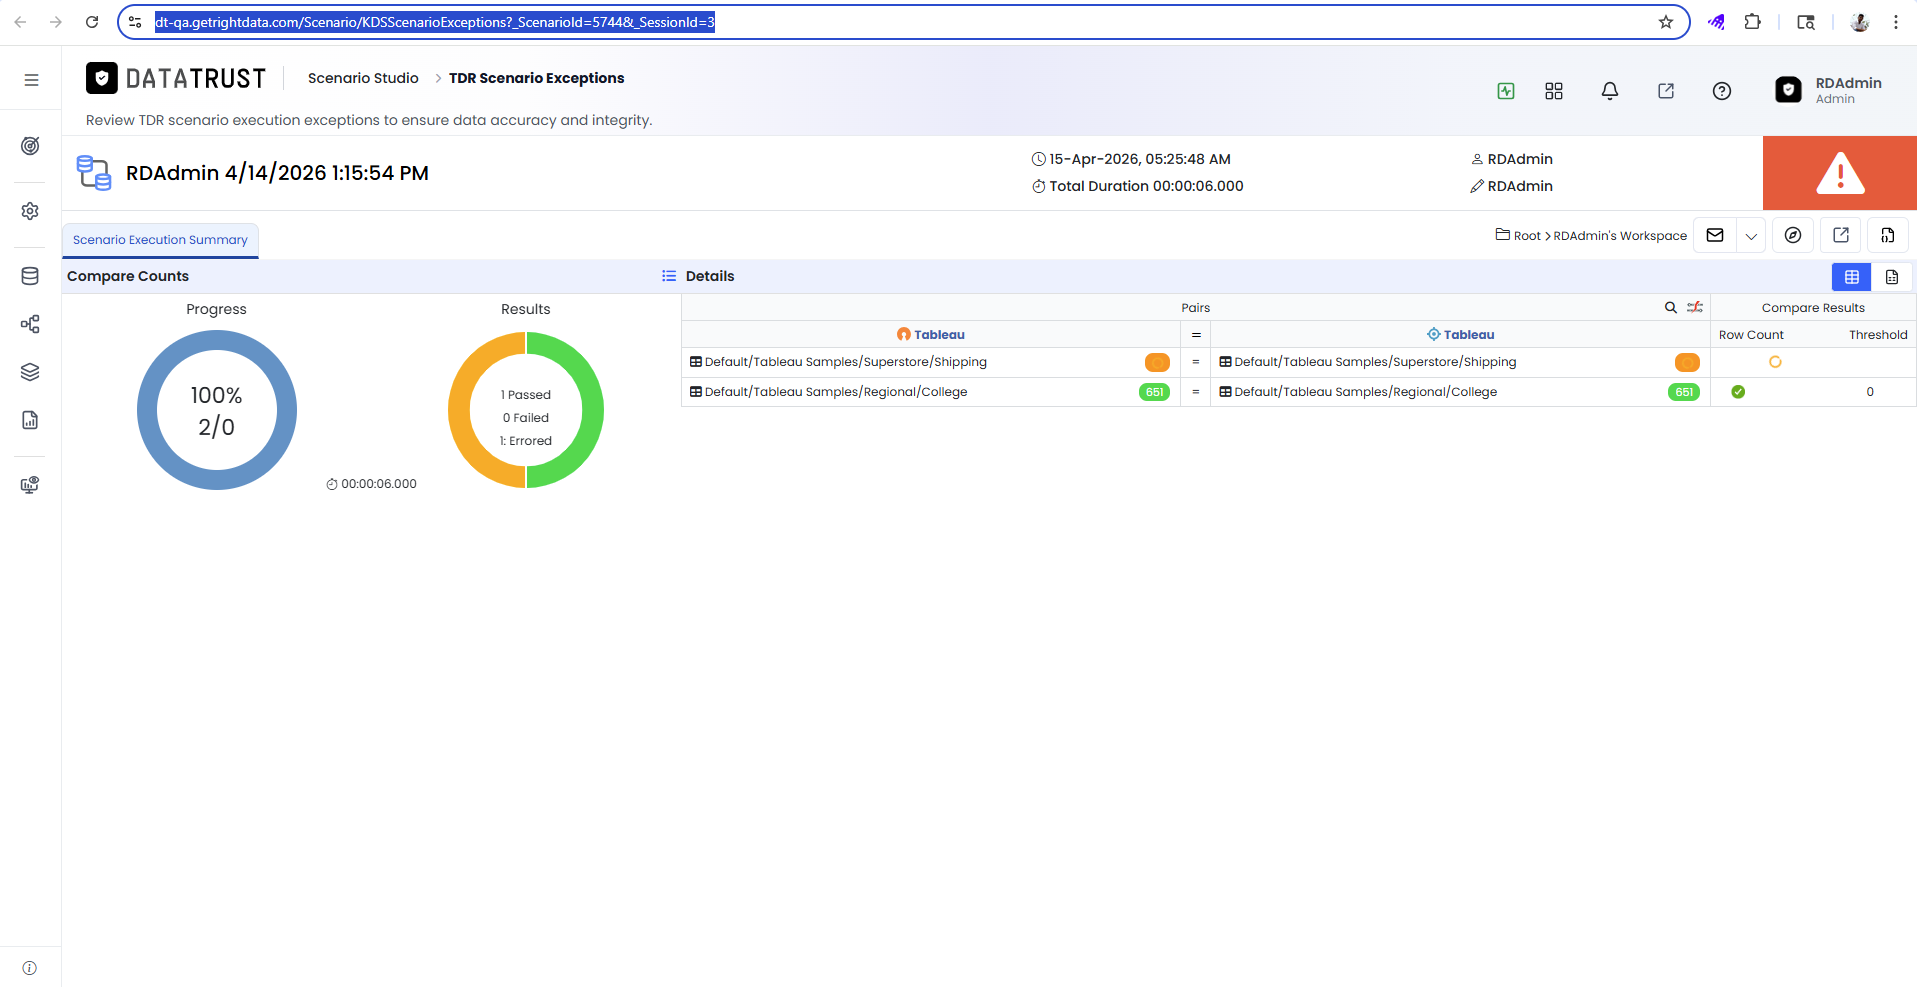Select source Regional/College pair row
The width and height of the screenshot is (1917, 987).
click(930, 392)
